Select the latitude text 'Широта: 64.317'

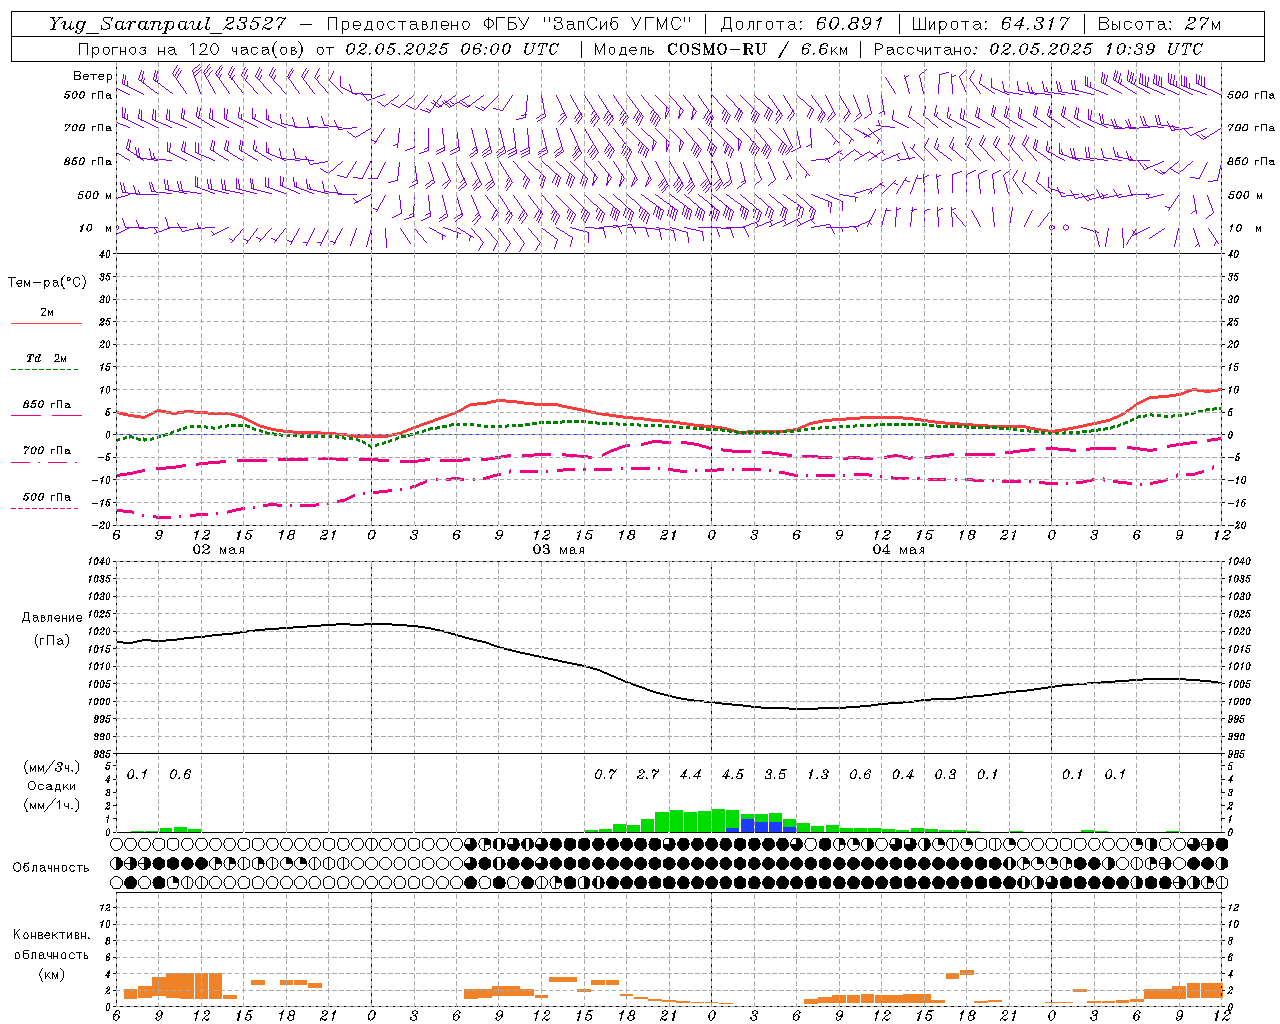[991, 25]
